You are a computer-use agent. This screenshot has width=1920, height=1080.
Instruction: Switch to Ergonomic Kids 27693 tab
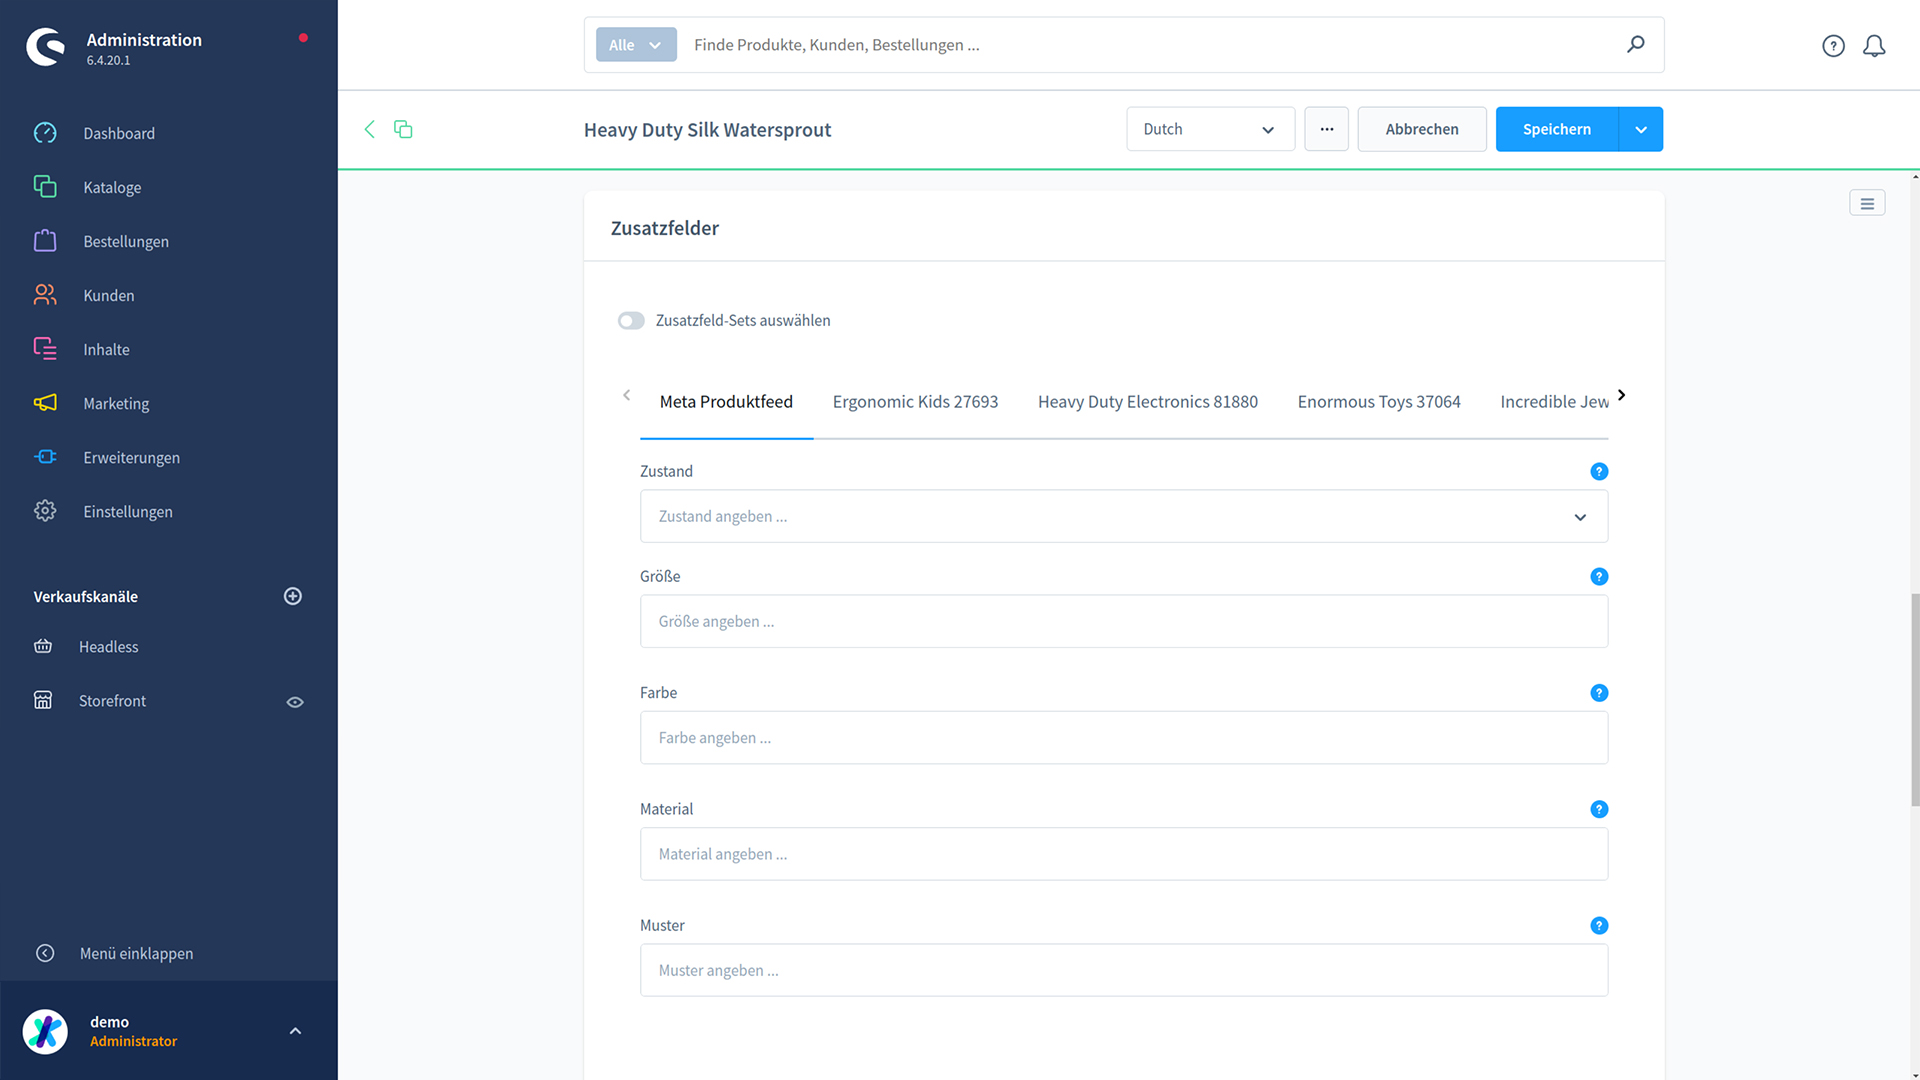pyautogui.click(x=915, y=402)
